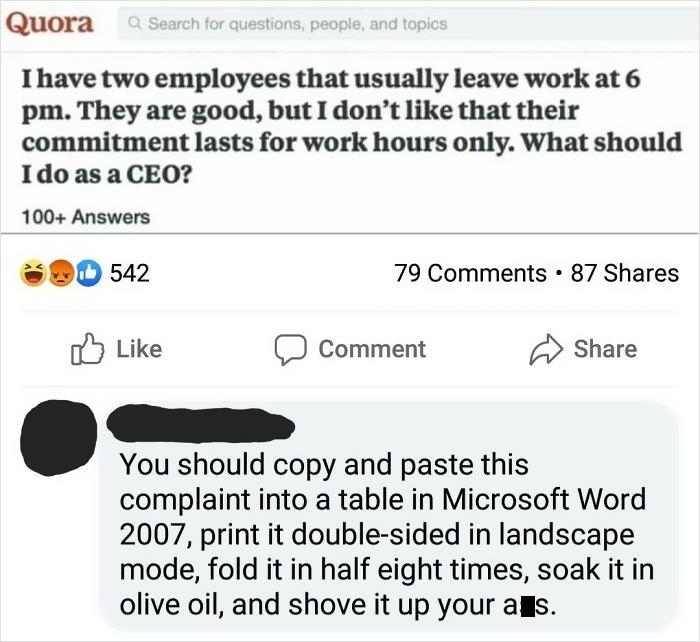Click the Like button label
The height and width of the screenshot is (642, 700).
pos(139,349)
